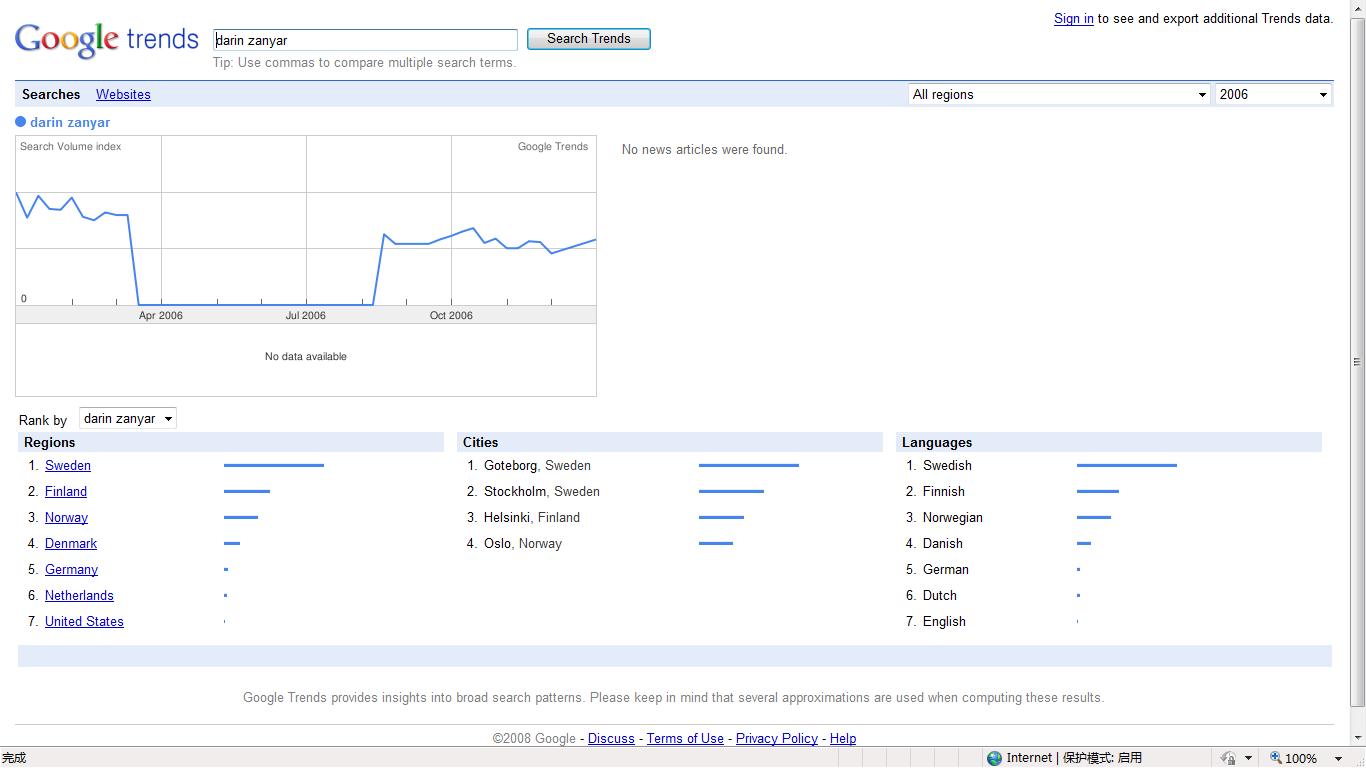Click the Internet zone globe icon
Viewport: 1366px width, 768px height.
coord(994,758)
